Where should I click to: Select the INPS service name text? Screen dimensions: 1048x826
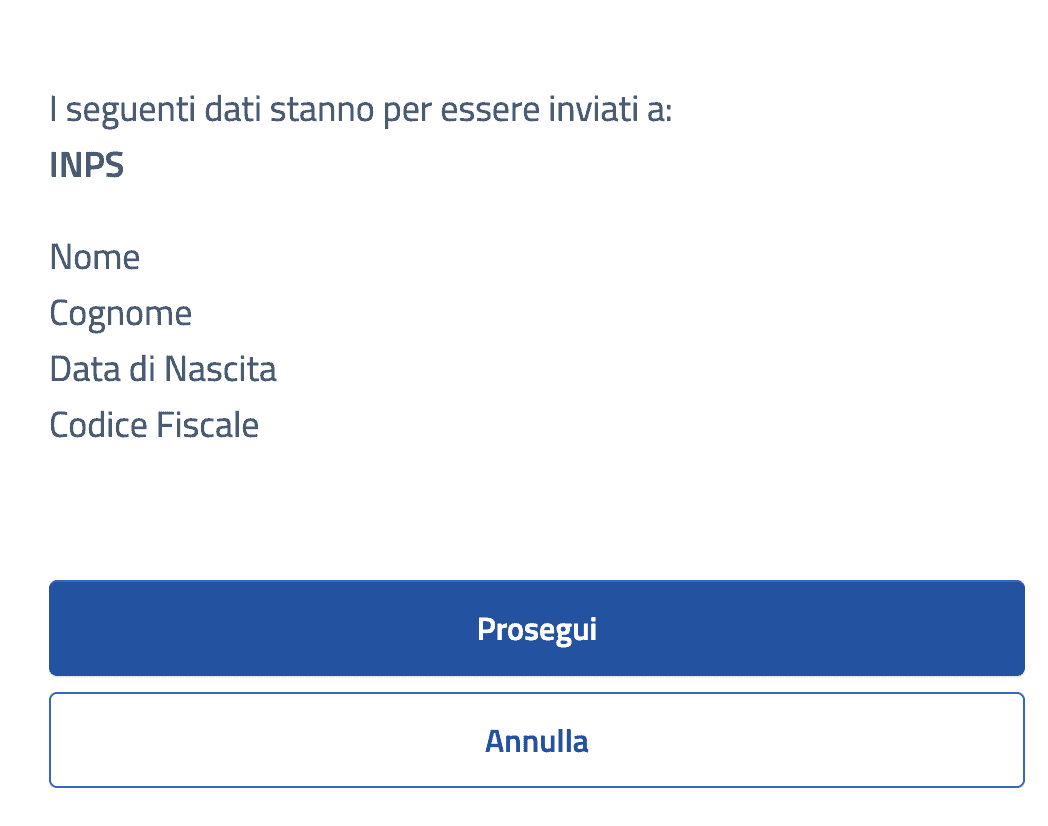click(x=86, y=164)
